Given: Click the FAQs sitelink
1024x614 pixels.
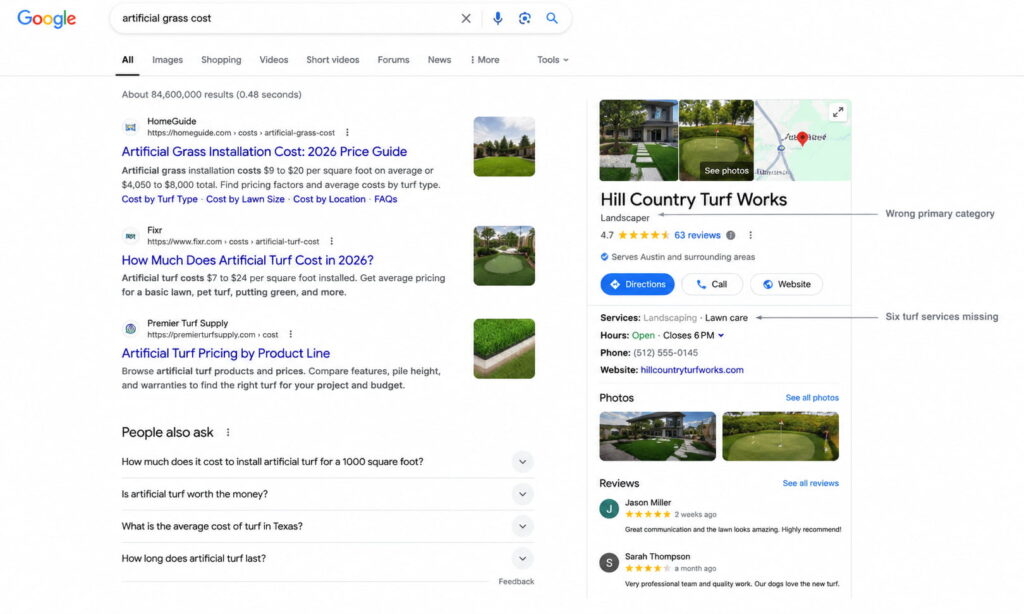Looking at the screenshot, I should click(x=385, y=199).
